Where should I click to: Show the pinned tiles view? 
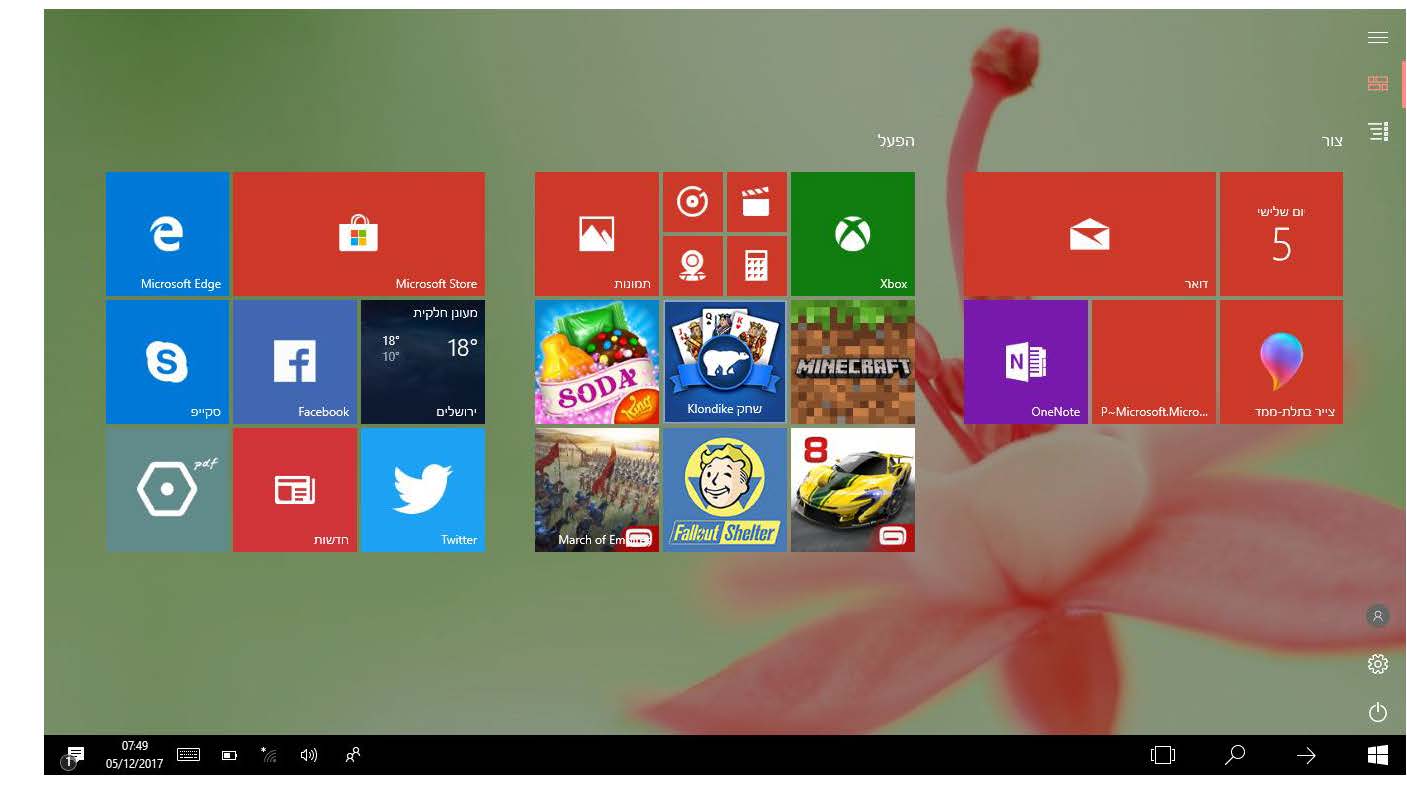tap(1378, 84)
